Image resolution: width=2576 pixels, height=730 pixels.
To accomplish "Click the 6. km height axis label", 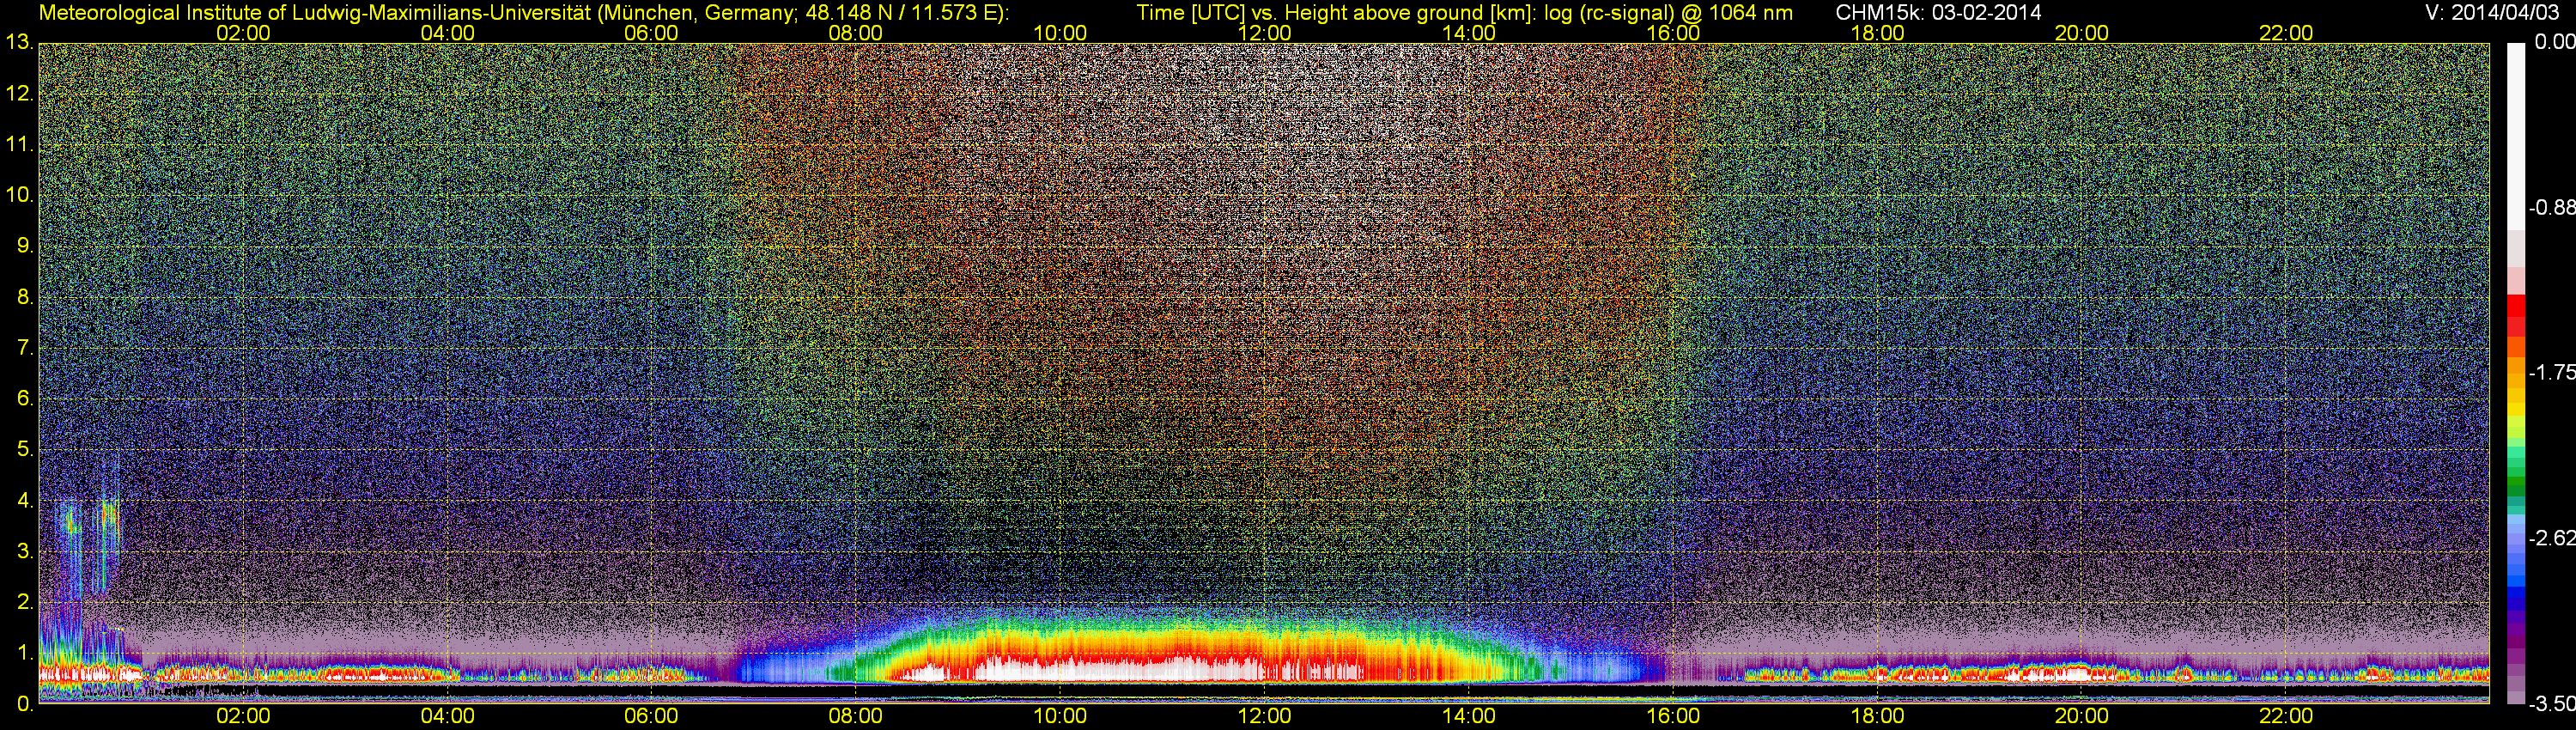I will point(25,399).
